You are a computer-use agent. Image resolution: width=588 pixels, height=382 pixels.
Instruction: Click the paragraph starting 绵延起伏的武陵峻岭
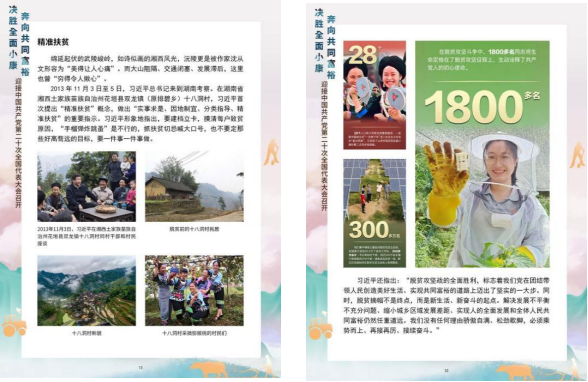[140, 69]
